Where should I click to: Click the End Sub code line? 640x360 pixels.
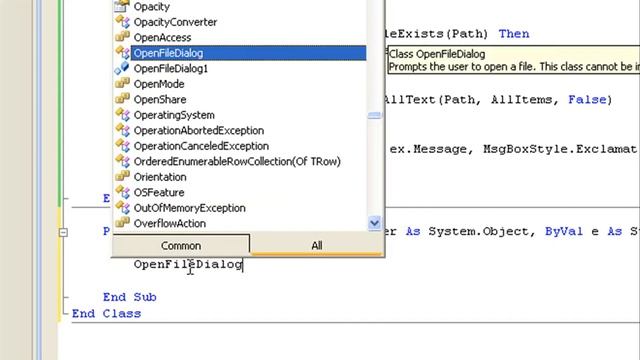[129, 297]
